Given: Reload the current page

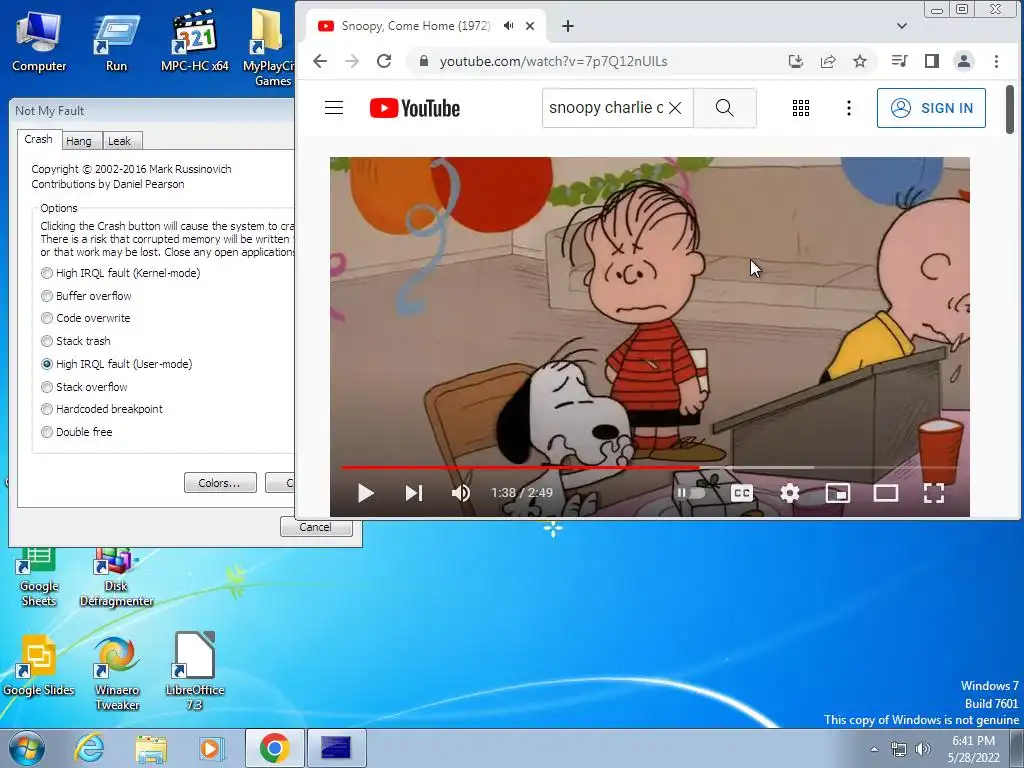Looking at the screenshot, I should [384, 61].
